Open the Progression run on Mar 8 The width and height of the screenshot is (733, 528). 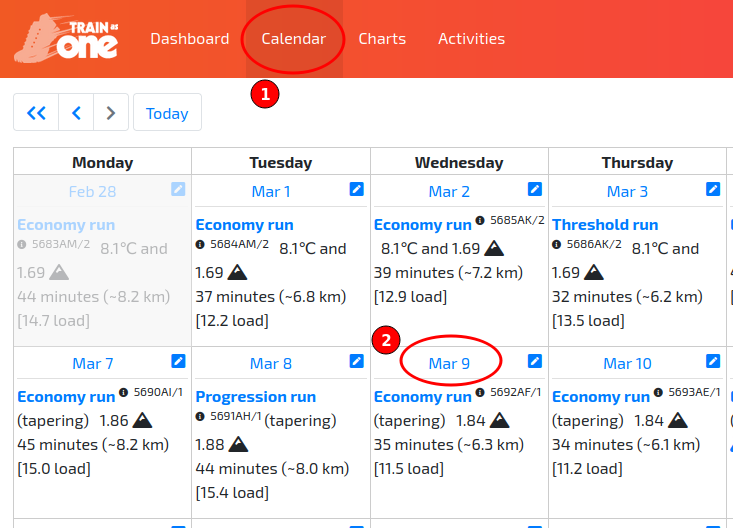pos(255,397)
